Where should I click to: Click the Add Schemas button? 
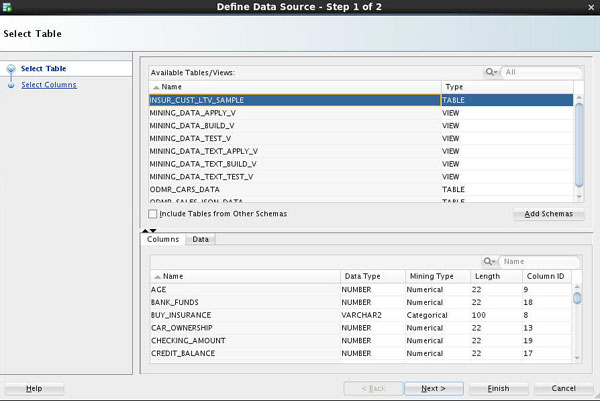point(548,214)
